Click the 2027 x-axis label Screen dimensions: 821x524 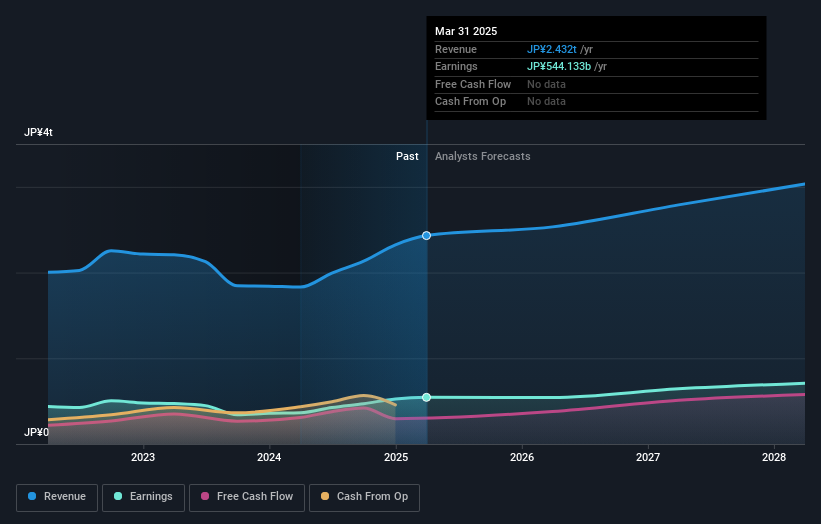point(648,457)
